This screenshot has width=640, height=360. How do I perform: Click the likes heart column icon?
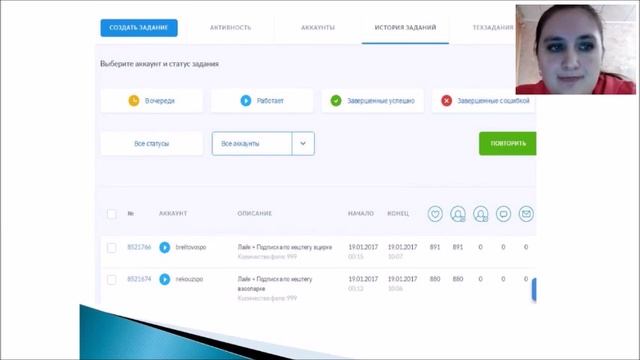435,214
